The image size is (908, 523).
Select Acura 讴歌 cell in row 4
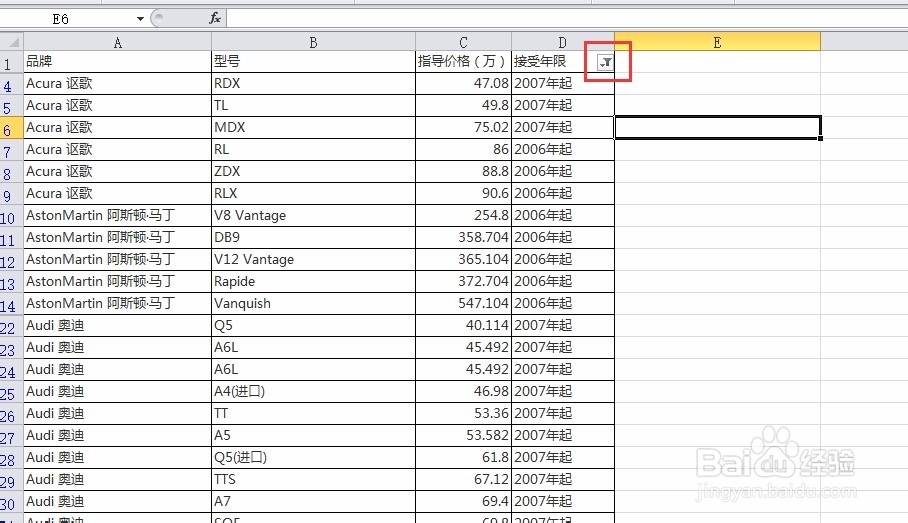pyautogui.click(x=118, y=83)
